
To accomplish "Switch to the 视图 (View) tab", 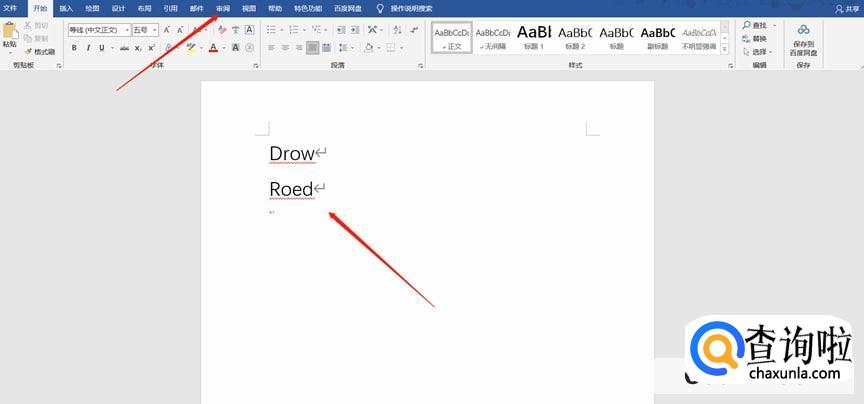I will 249,9.
